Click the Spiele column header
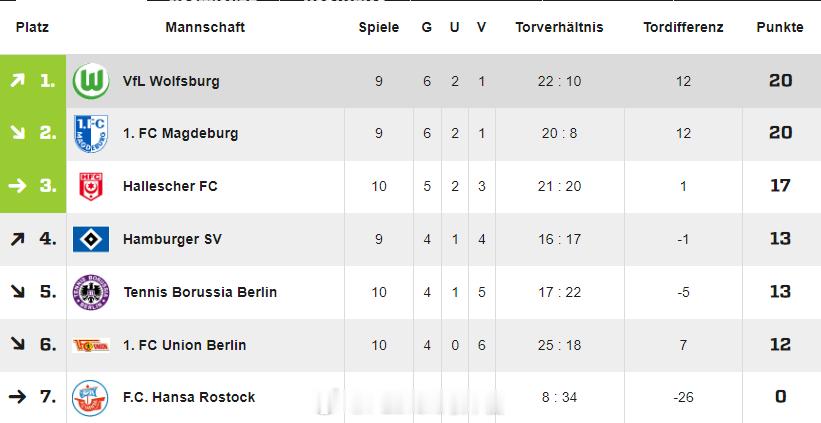Screen dimensions: 821x423 (x=379, y=28)
